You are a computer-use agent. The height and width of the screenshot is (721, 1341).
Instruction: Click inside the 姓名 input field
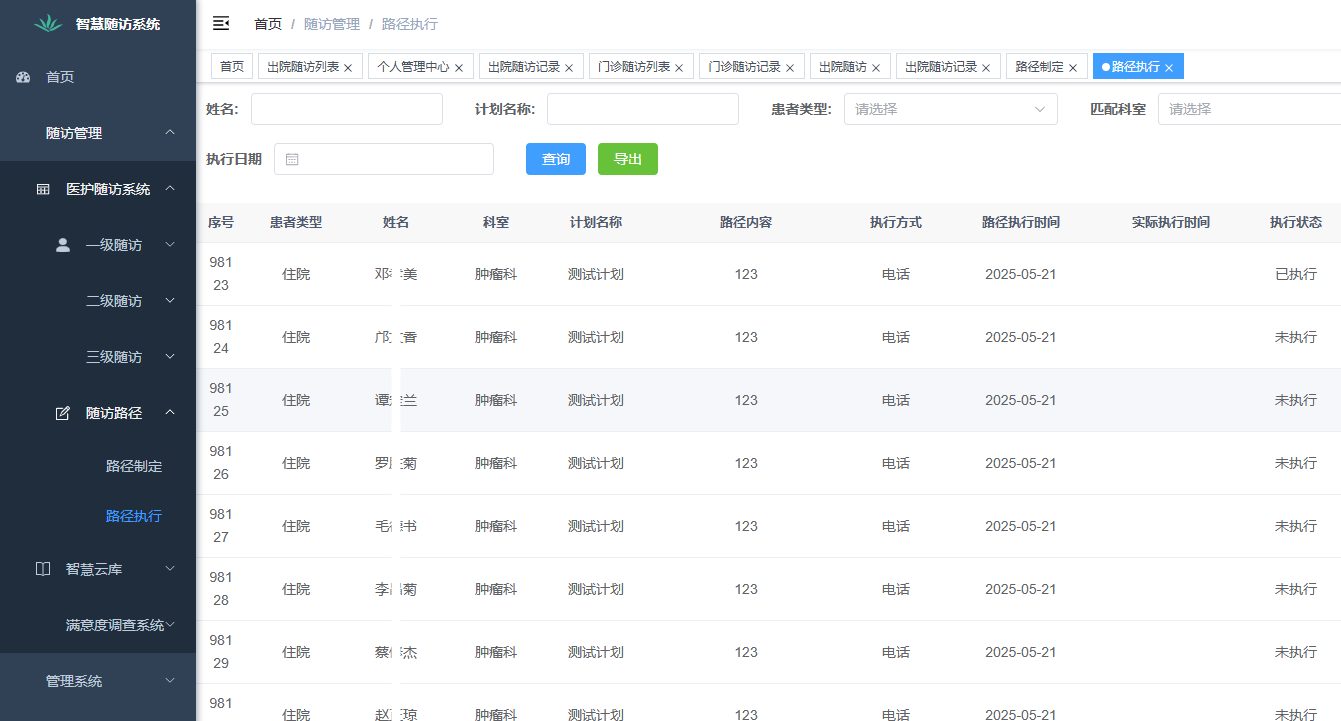[x=346, y=109]
